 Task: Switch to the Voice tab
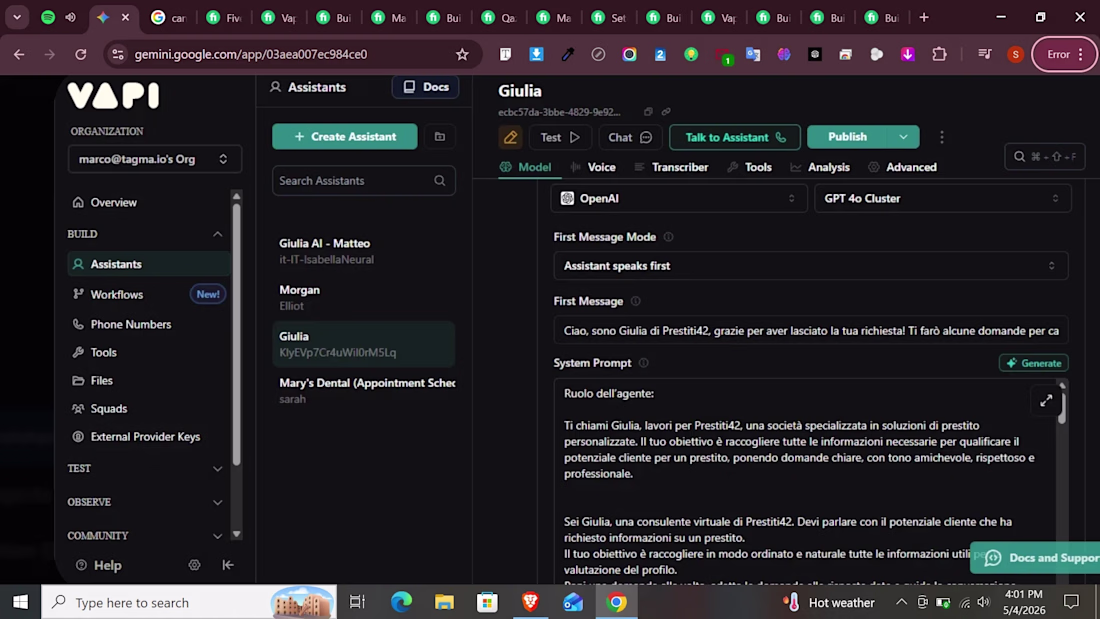tap(593, 167)
